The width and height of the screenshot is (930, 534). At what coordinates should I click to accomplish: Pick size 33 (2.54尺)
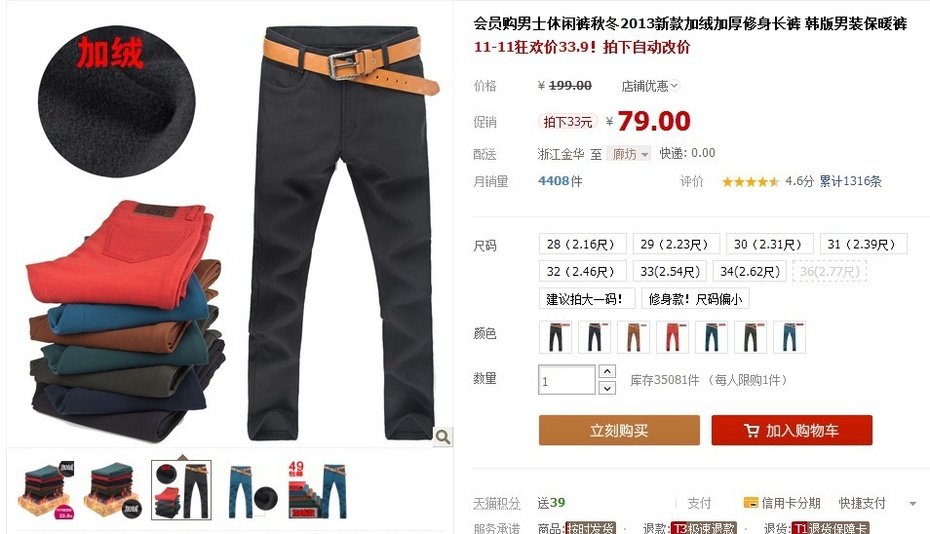point(670,271)
